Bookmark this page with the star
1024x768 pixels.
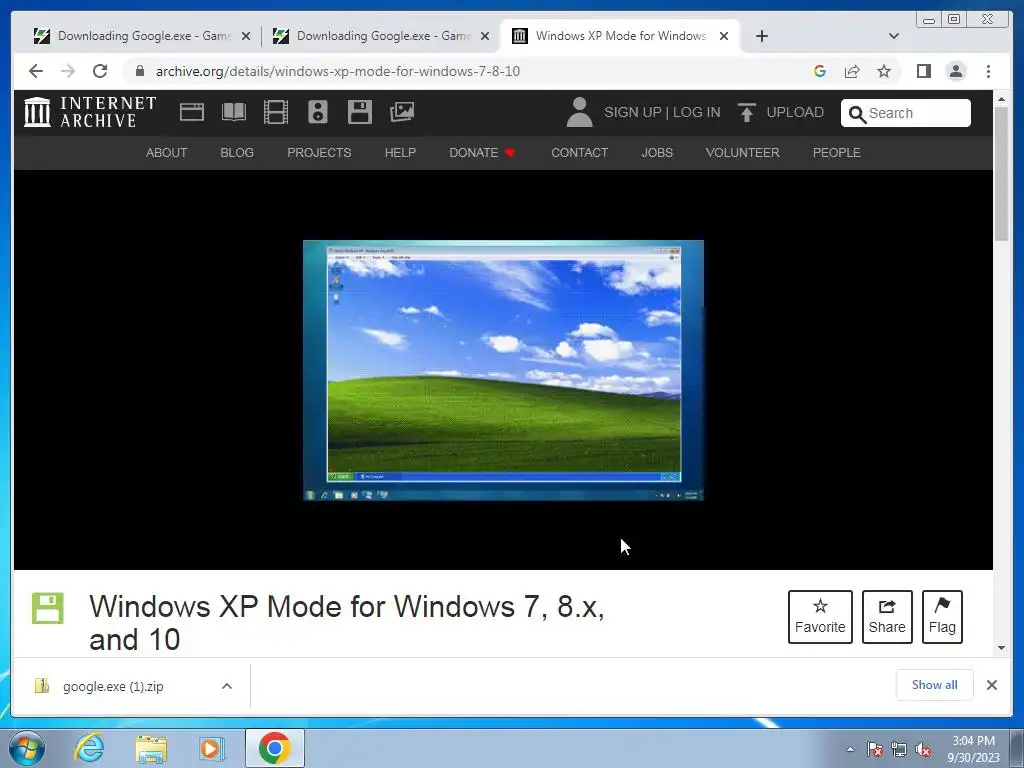tap(884, 71)
